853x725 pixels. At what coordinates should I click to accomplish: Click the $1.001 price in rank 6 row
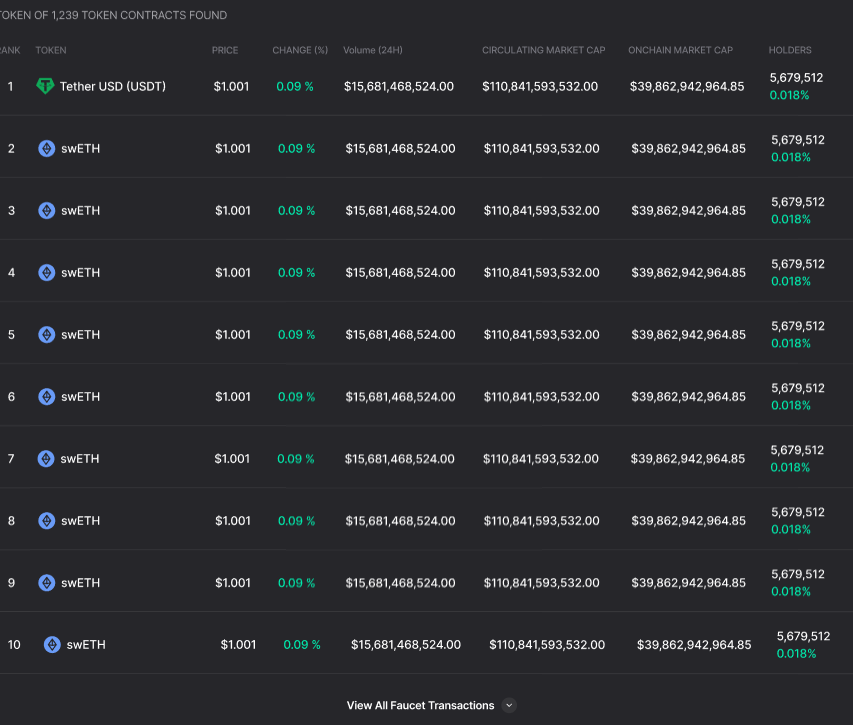233,396
